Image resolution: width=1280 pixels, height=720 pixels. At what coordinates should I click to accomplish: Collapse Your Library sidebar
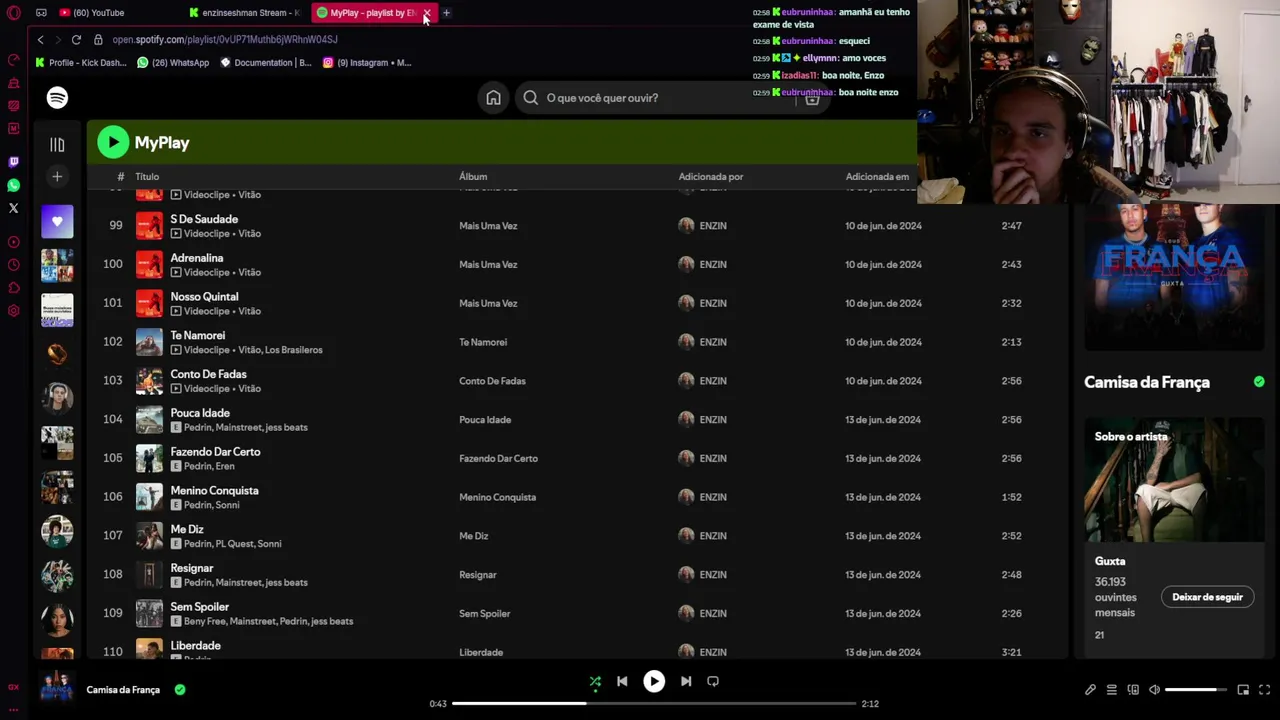point(57,145)
